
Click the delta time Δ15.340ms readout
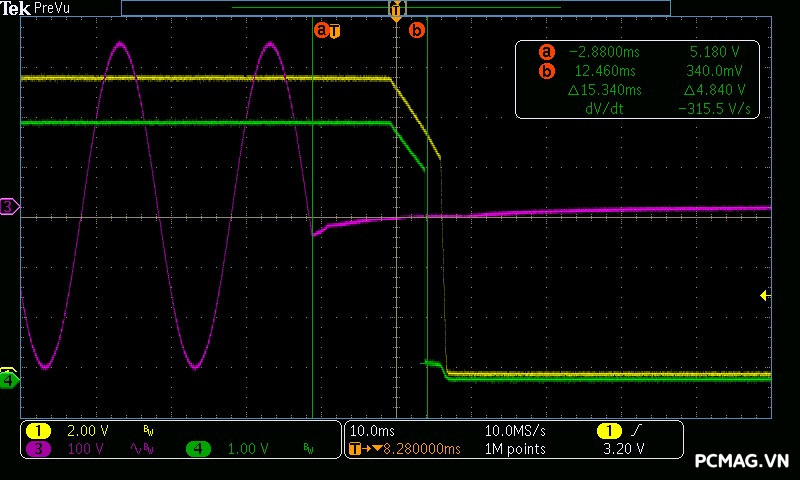click(605, 90)
